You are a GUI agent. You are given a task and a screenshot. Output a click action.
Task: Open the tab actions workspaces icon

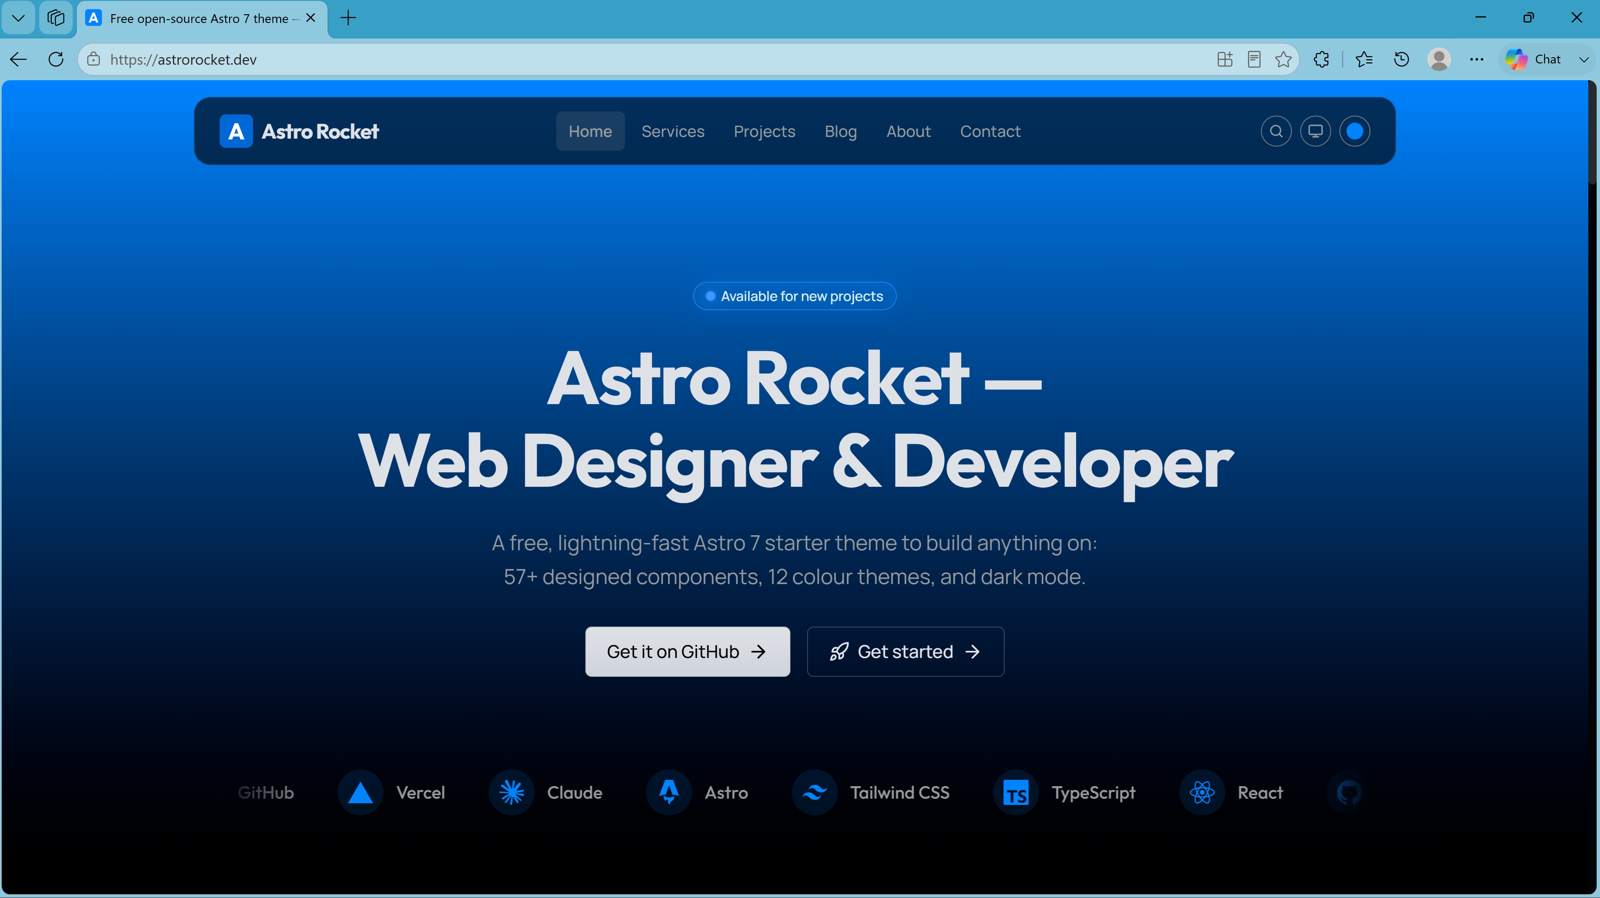56,18
